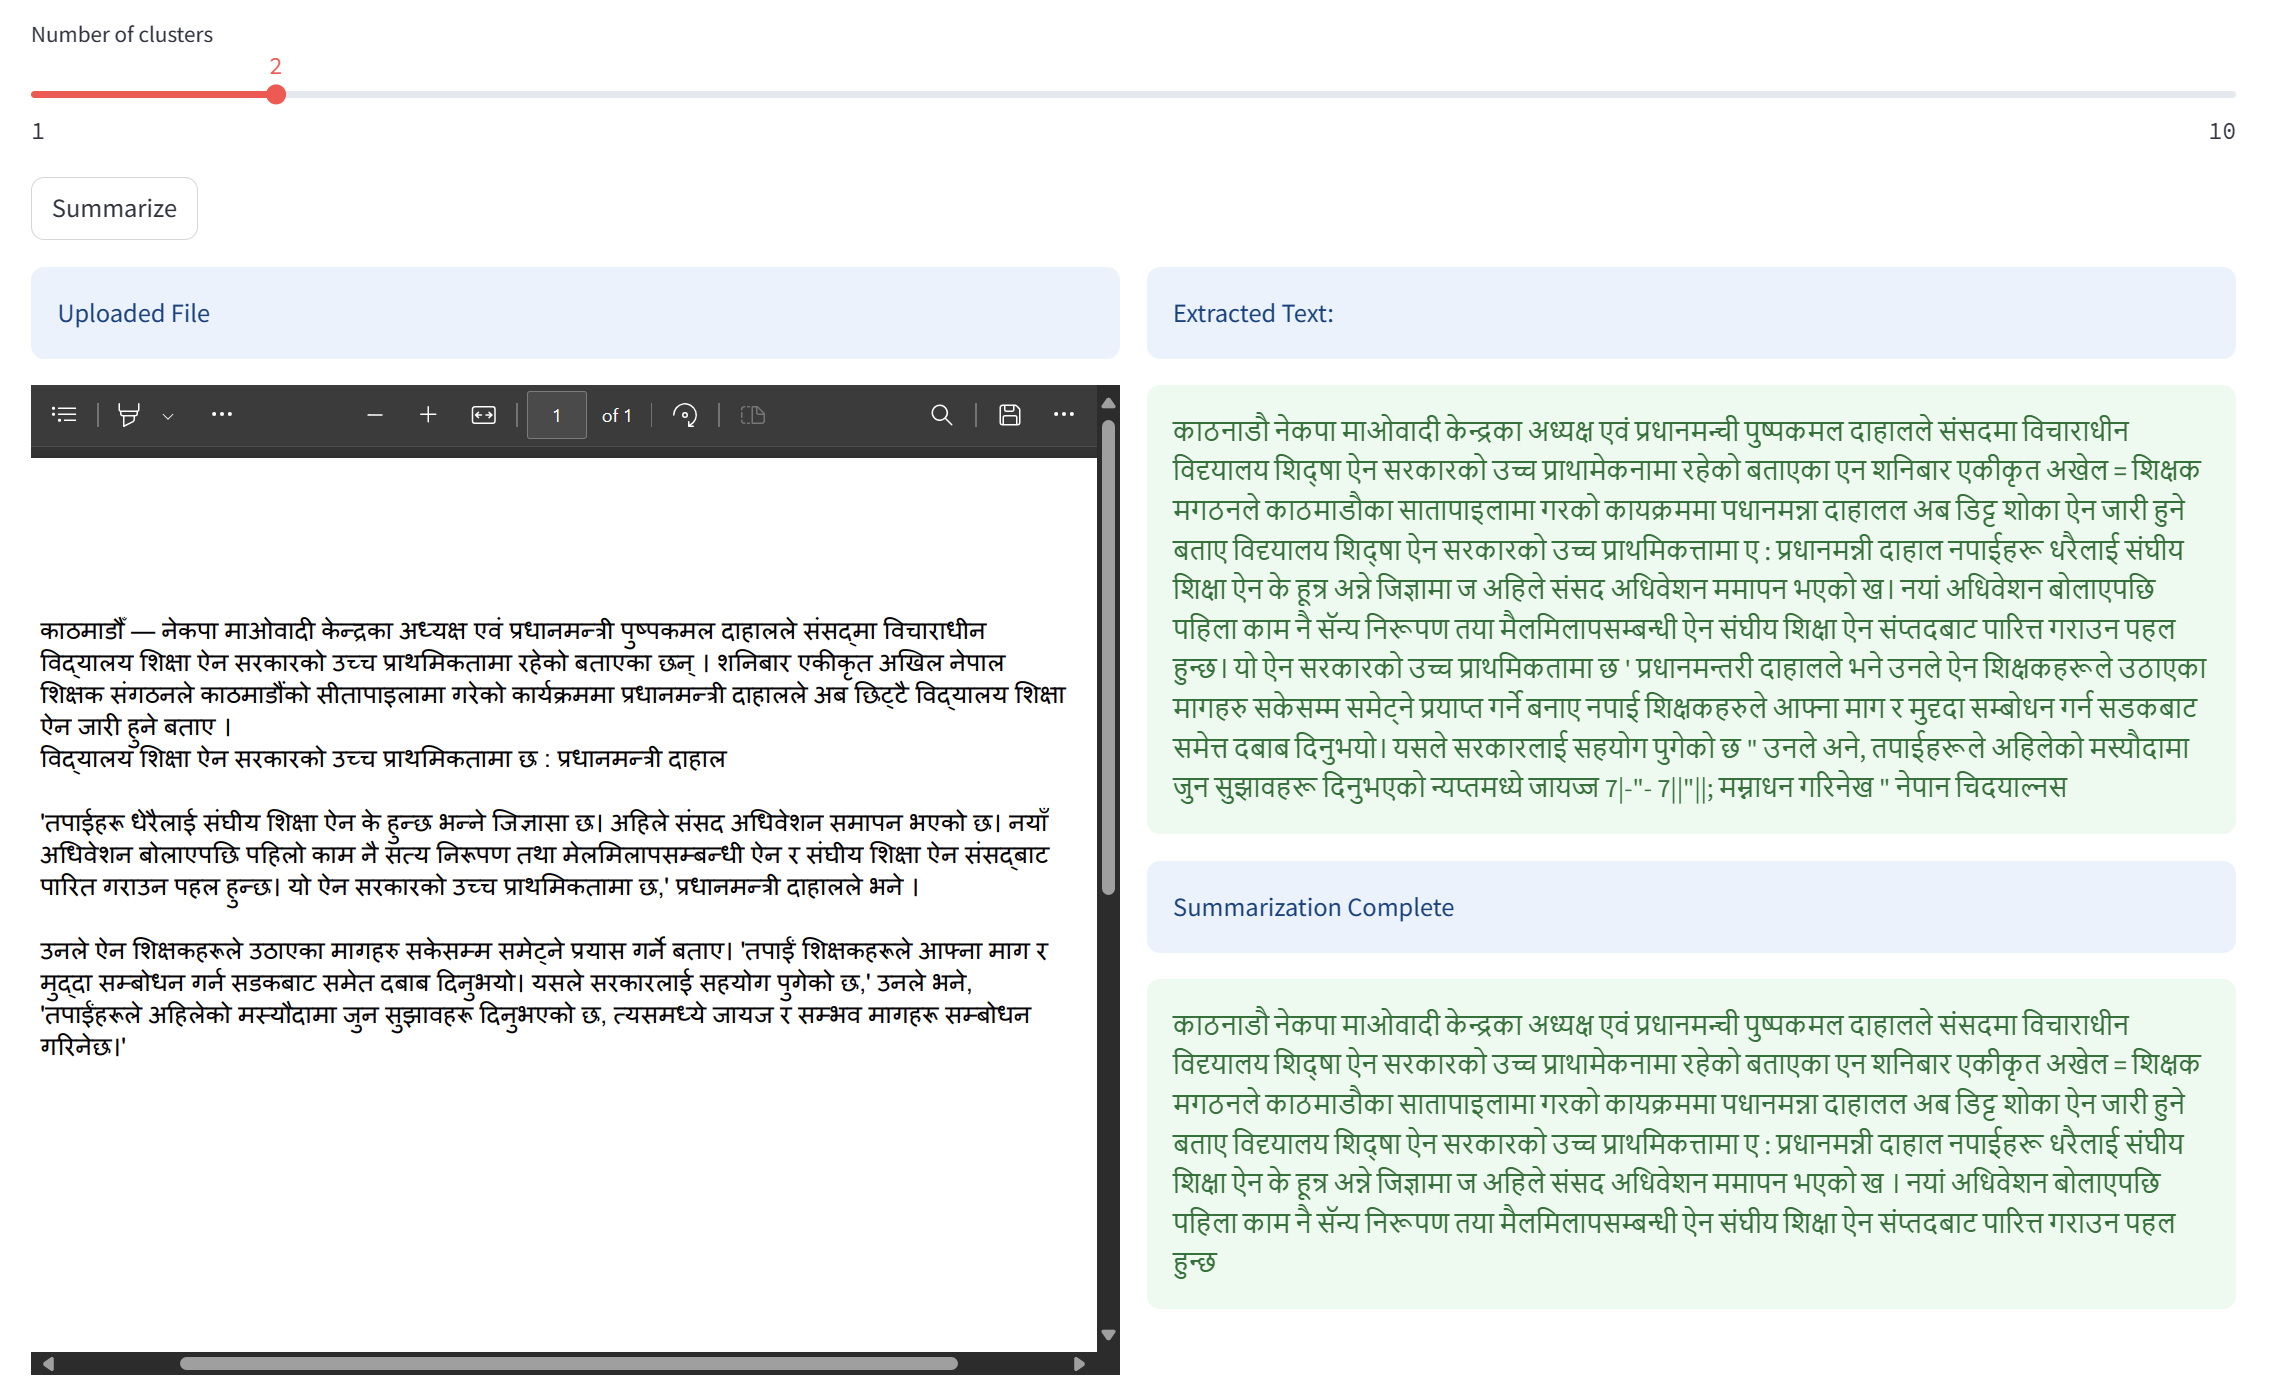Zoom out of the PDF page
The image size is (2295, 1387).
pos(375,414)
